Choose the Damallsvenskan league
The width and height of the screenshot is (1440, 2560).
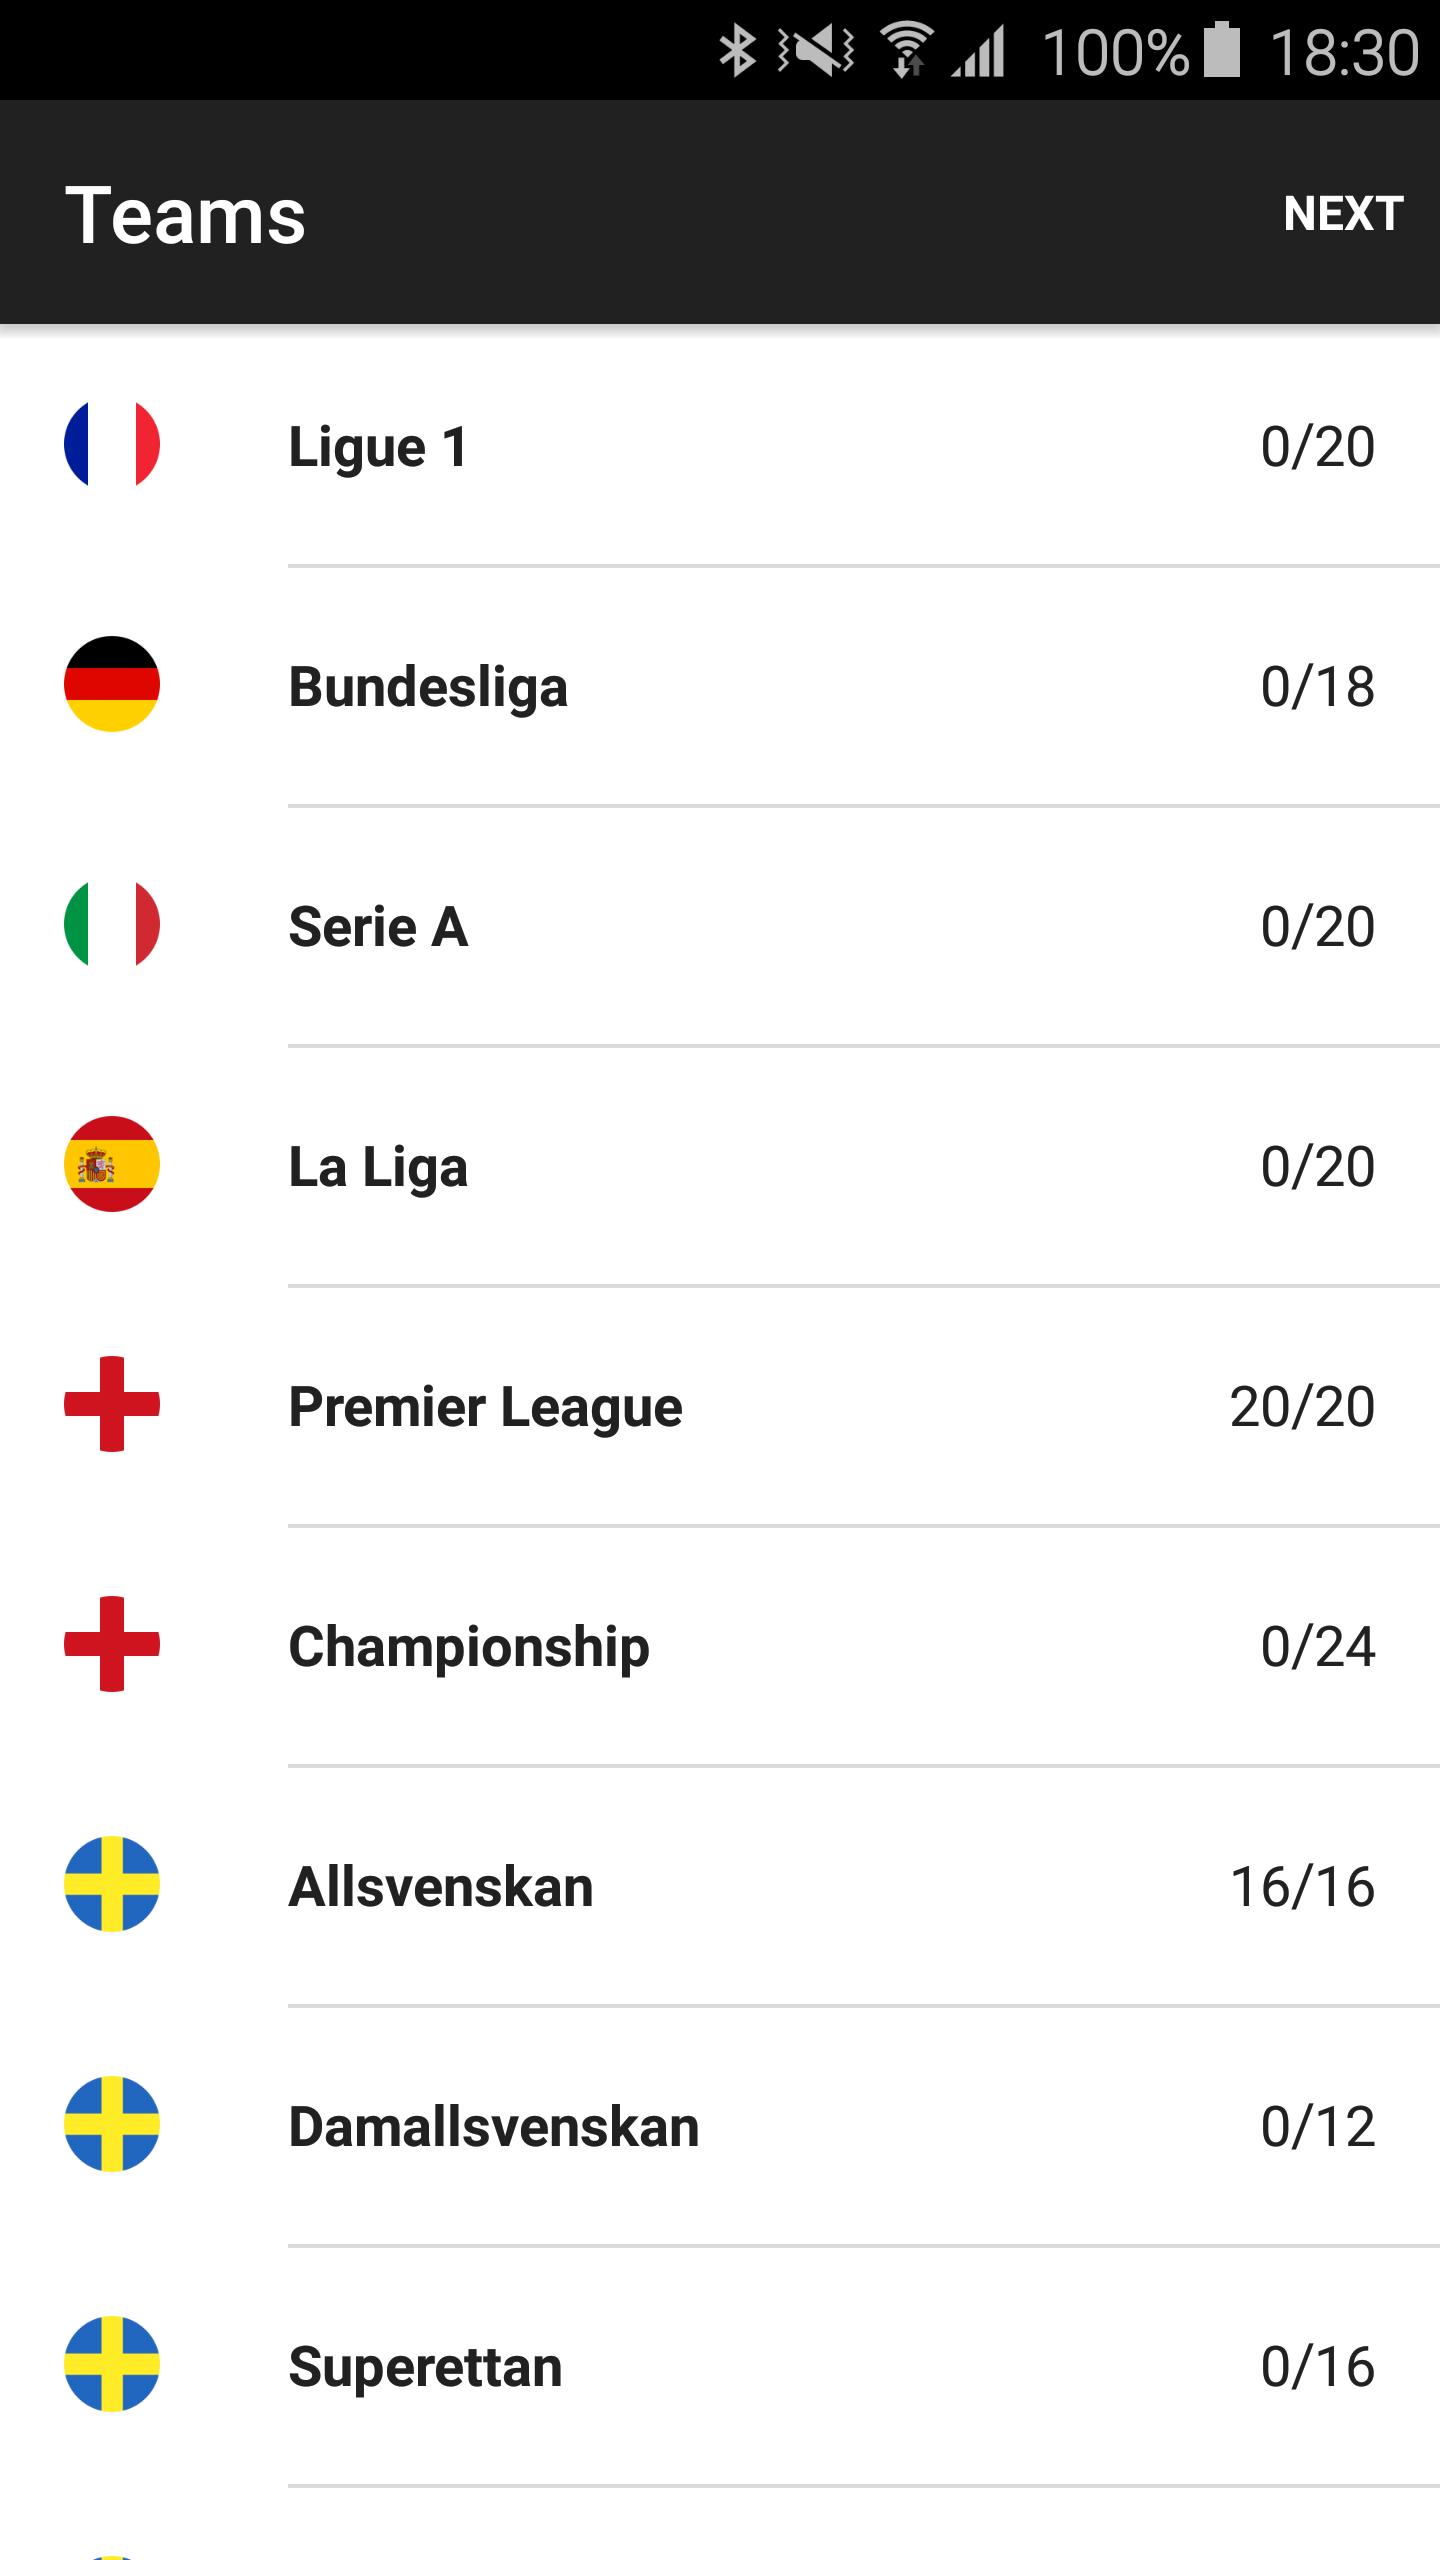(493, 2127)
